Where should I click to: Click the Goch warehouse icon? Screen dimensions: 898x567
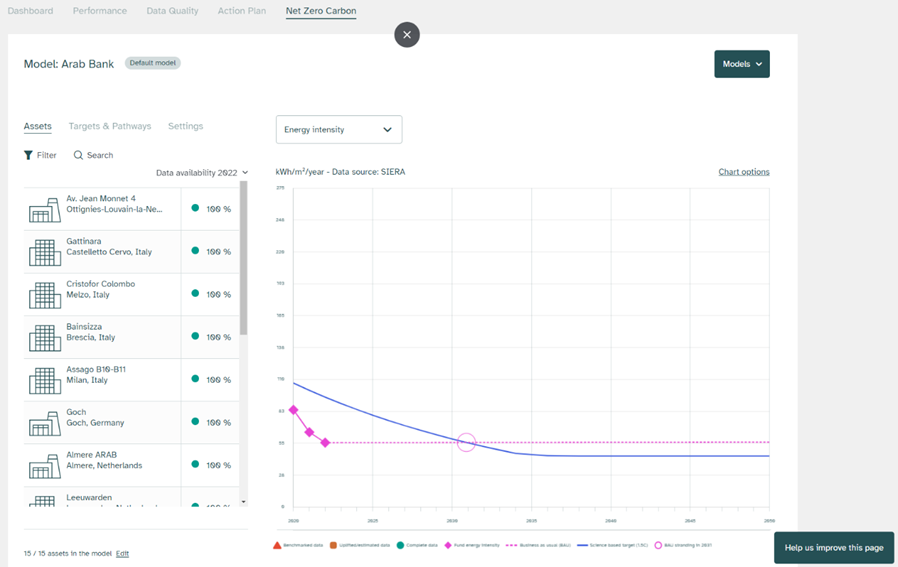tap(44, 423)
